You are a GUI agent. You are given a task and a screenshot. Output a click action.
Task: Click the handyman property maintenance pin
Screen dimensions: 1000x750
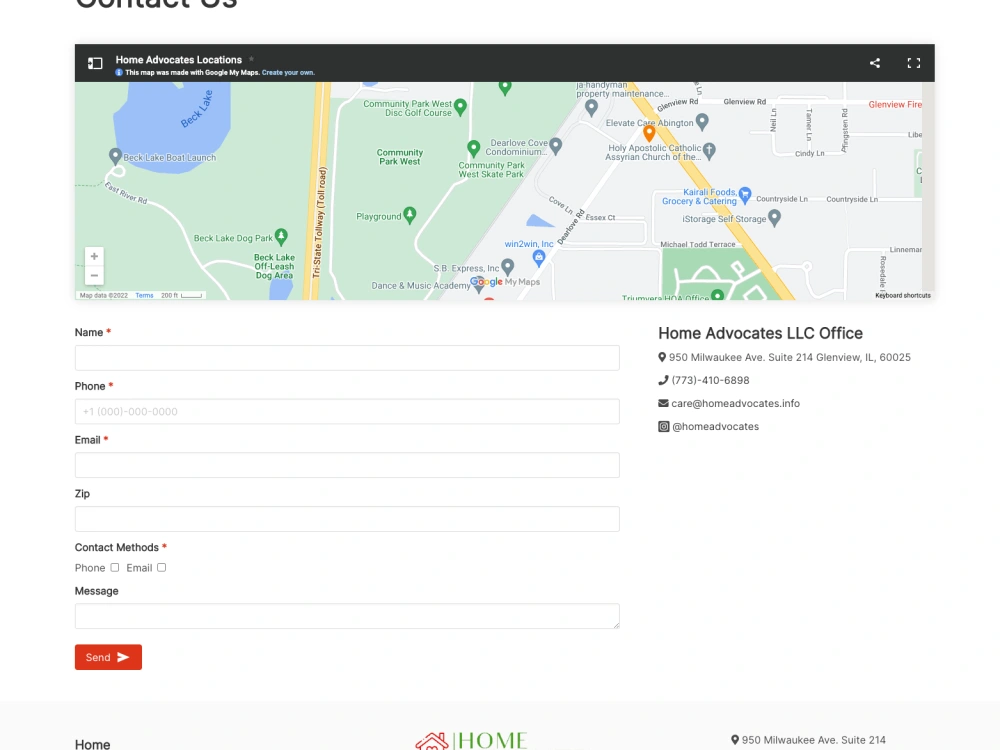591,108
